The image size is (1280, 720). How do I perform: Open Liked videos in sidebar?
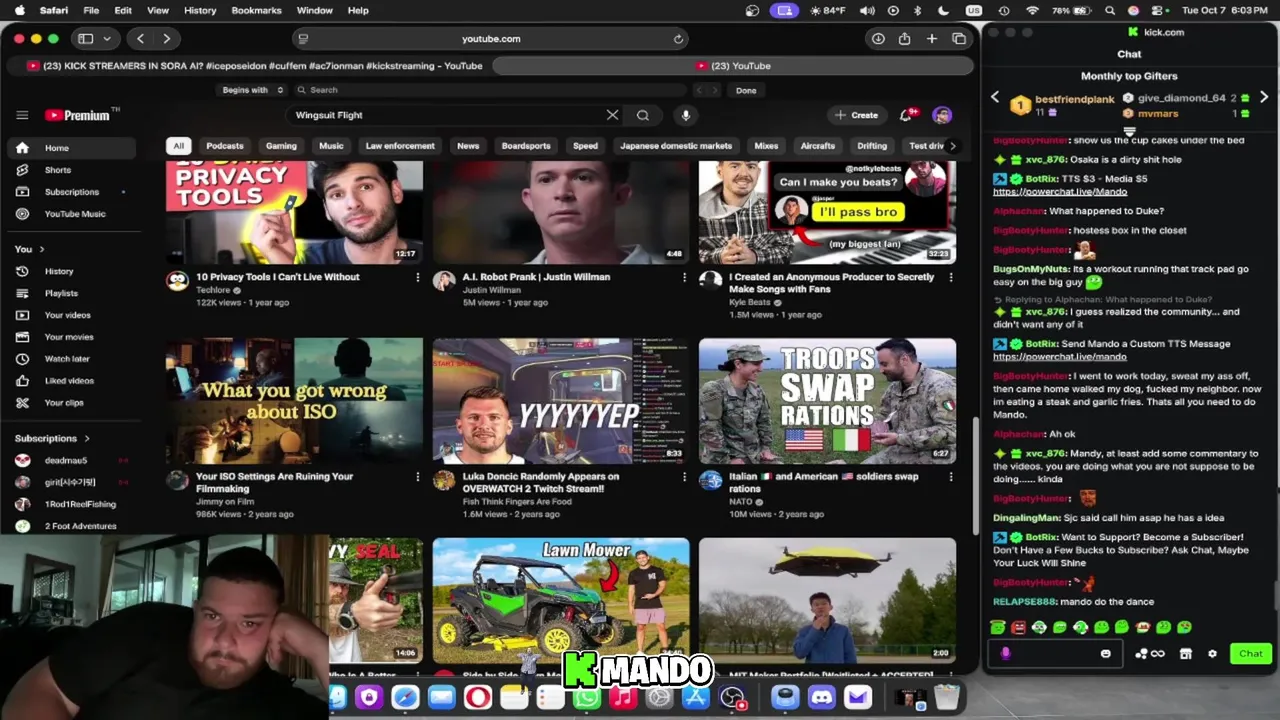(x=68, y=381)
